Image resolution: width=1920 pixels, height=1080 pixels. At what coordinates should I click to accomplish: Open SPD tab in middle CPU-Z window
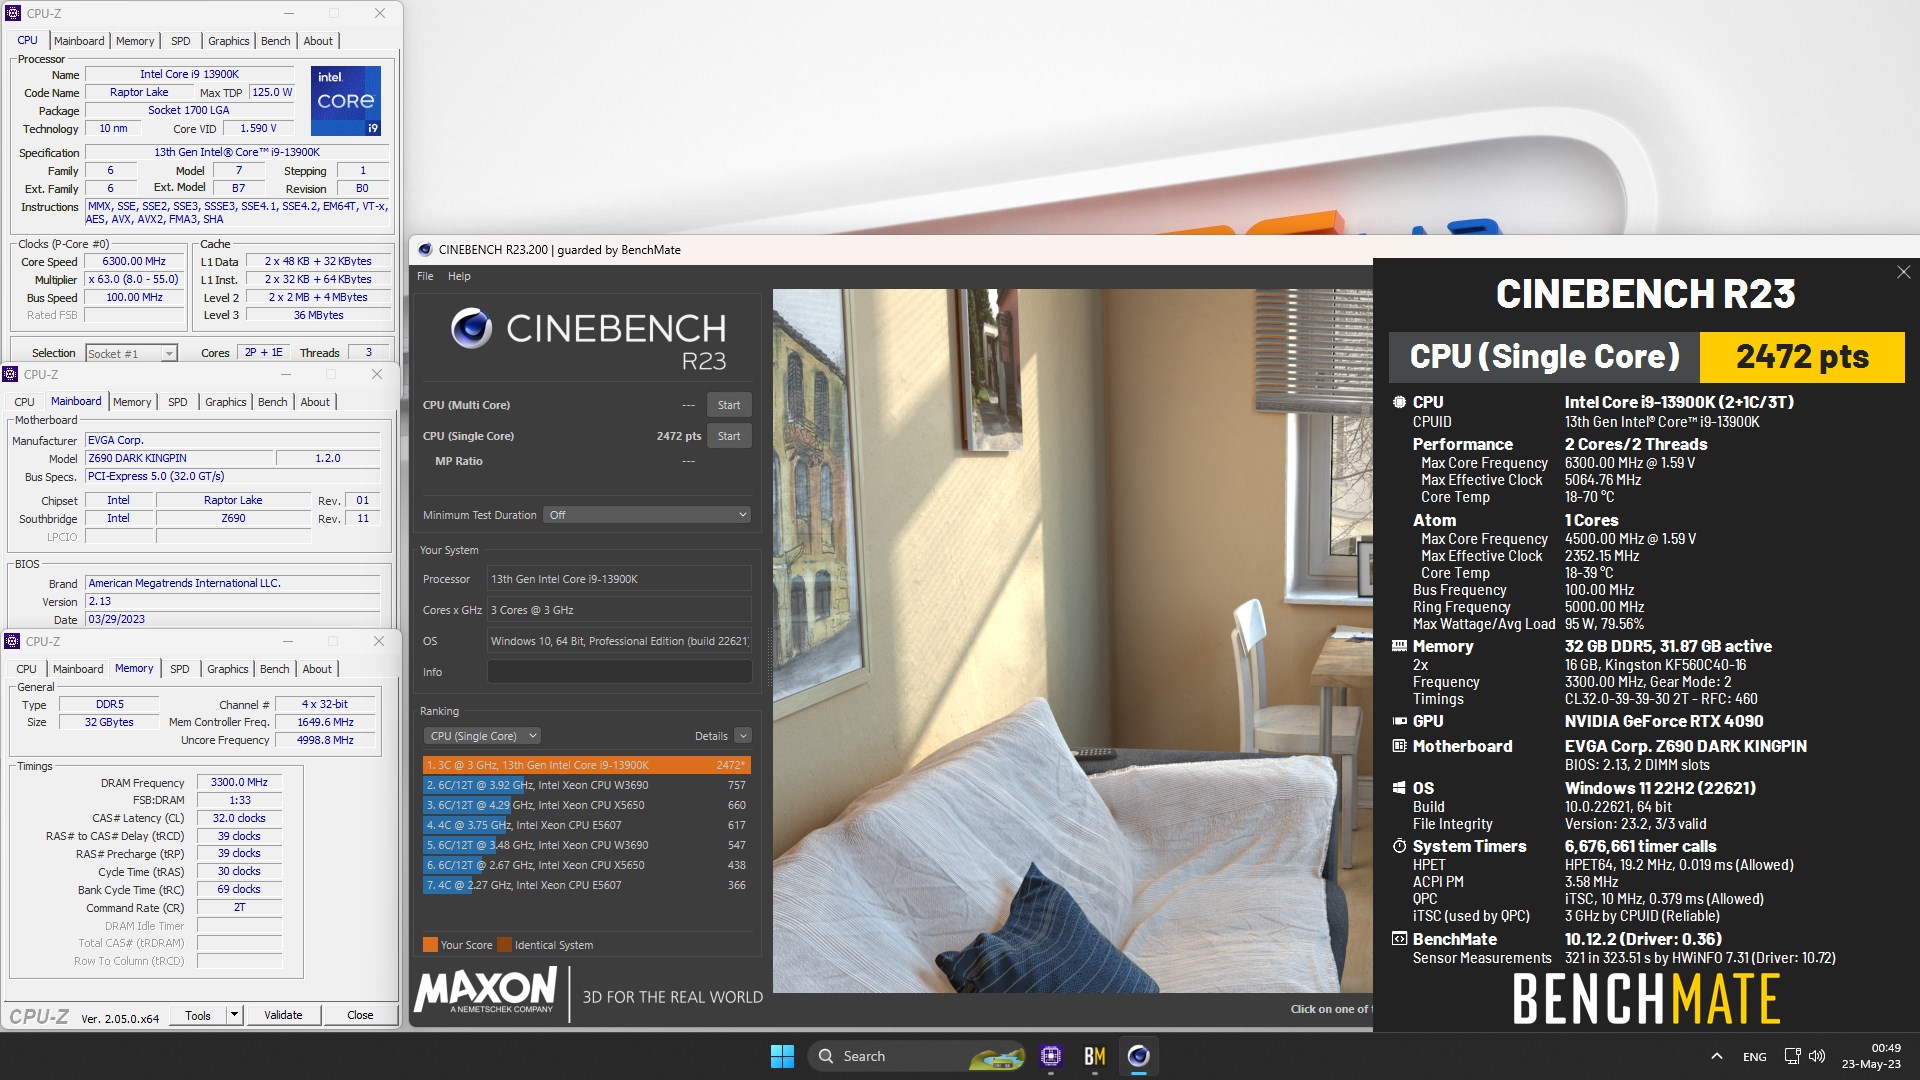tap(178, 402)
